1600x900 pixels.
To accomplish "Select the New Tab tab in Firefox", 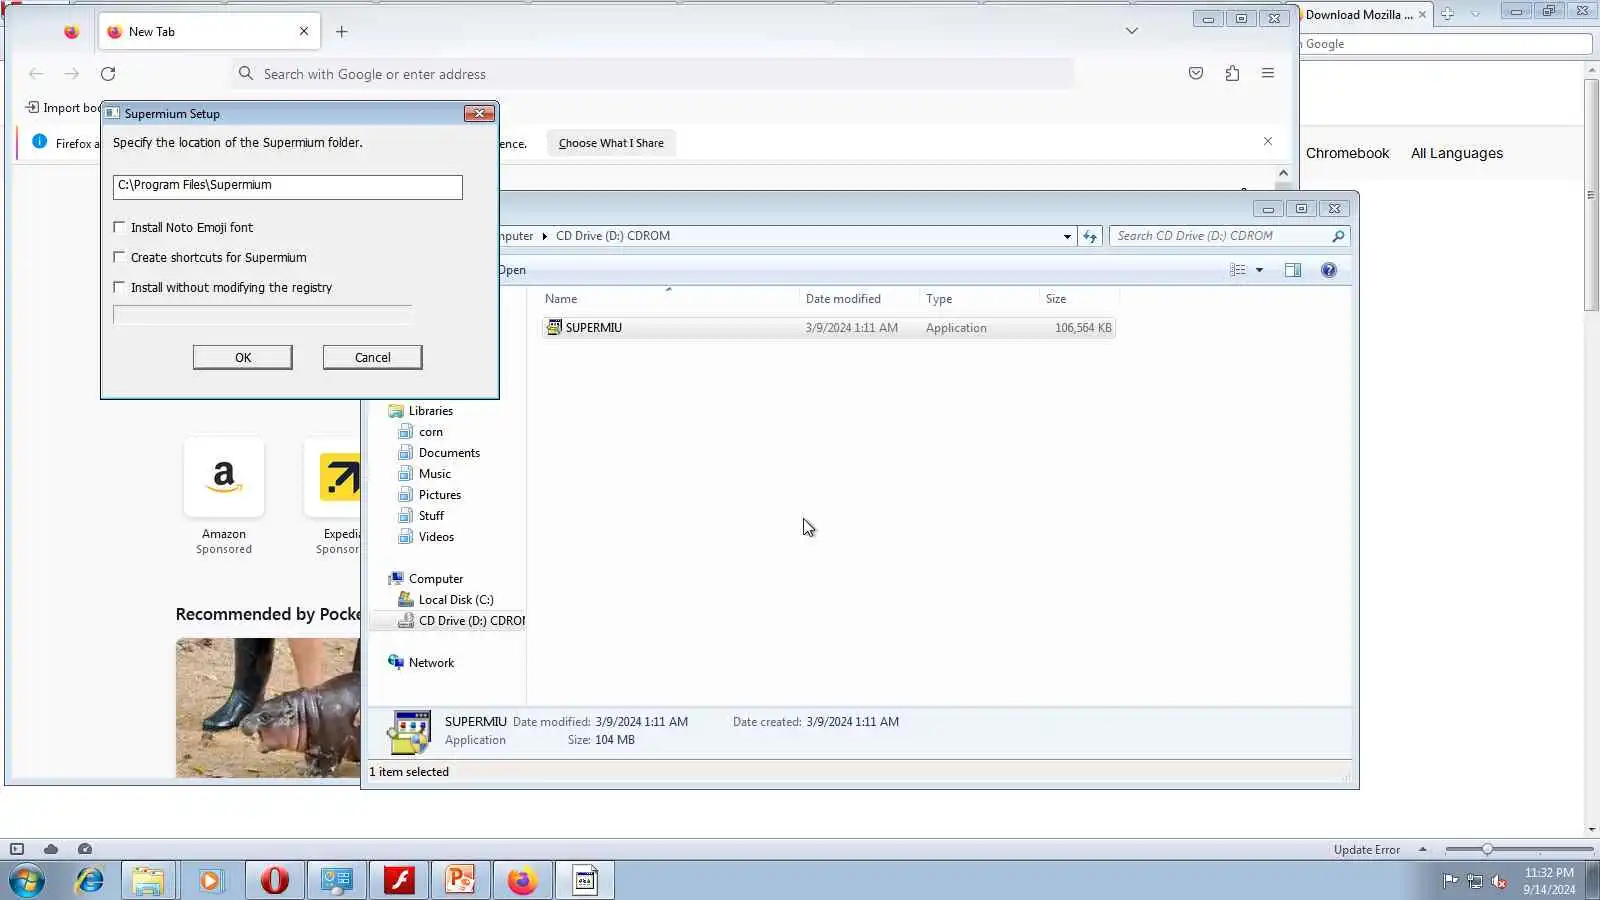I will (210, 31).
